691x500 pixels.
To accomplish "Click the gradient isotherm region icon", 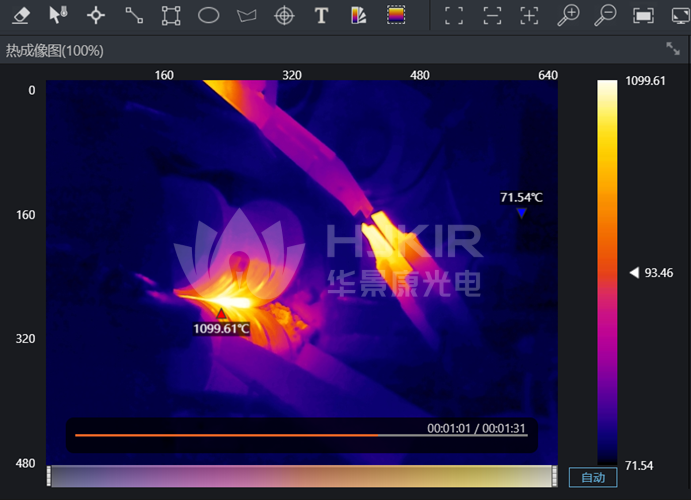I will [396, 15].
